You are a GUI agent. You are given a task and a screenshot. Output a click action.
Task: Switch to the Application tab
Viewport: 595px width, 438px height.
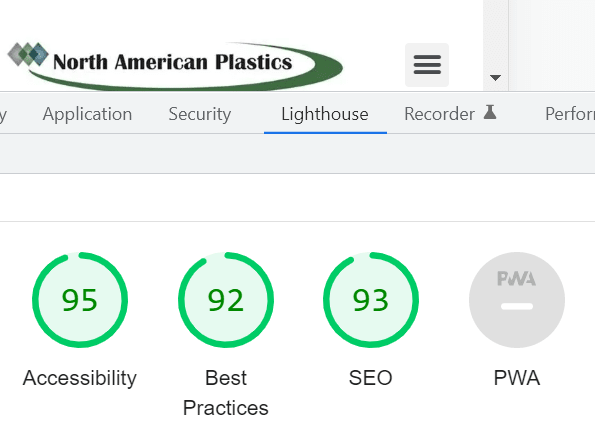(87, 114)
